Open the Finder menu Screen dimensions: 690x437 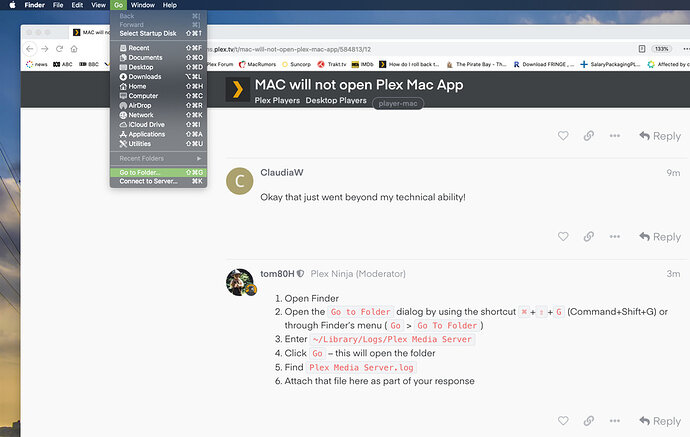point(34,5)
